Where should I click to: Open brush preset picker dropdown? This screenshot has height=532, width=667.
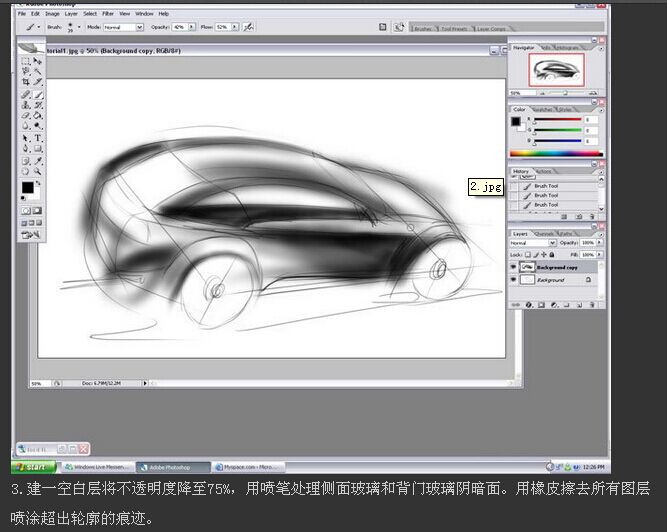[79, 27]
